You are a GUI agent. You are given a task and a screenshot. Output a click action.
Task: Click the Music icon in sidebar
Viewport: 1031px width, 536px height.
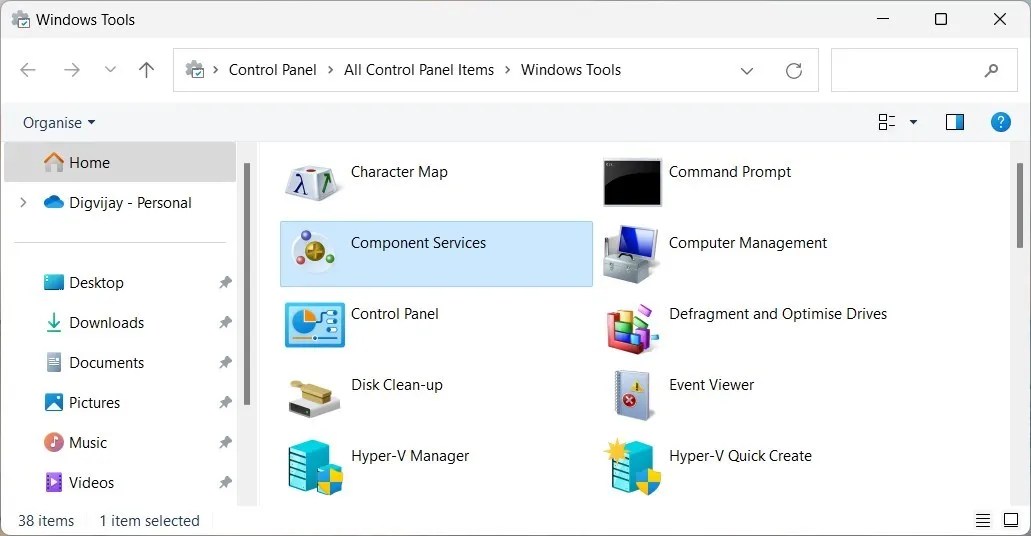(53, 442)
